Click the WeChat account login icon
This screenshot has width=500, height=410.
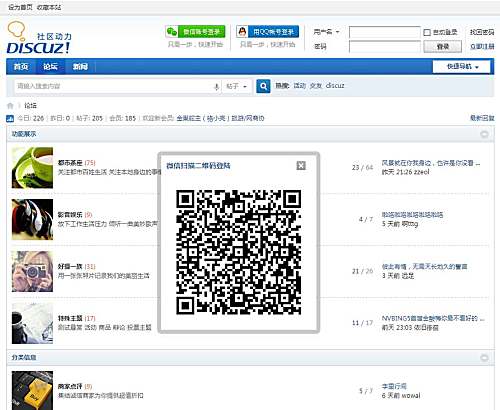tap(172, 32)
